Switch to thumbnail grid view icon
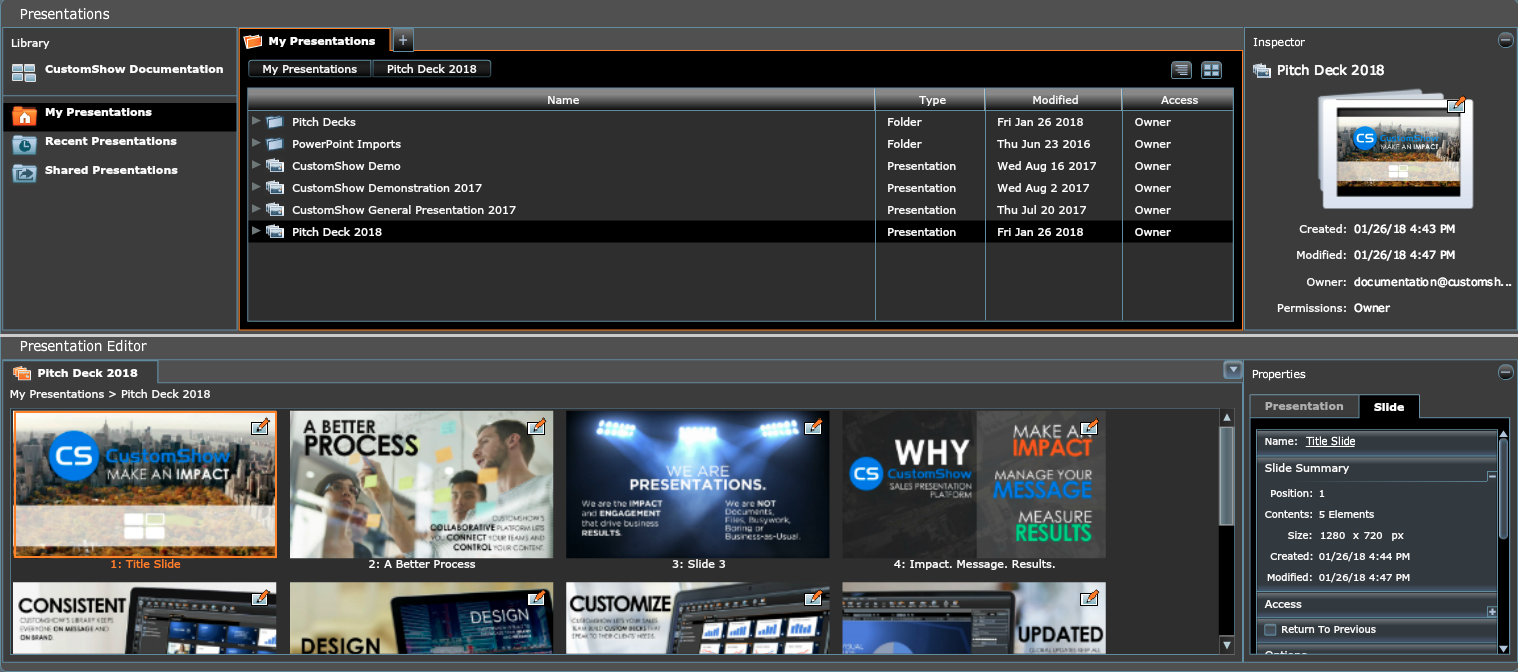Image resolution: width=1518 pixels, height=672 pixels. tap(1211, 70)
